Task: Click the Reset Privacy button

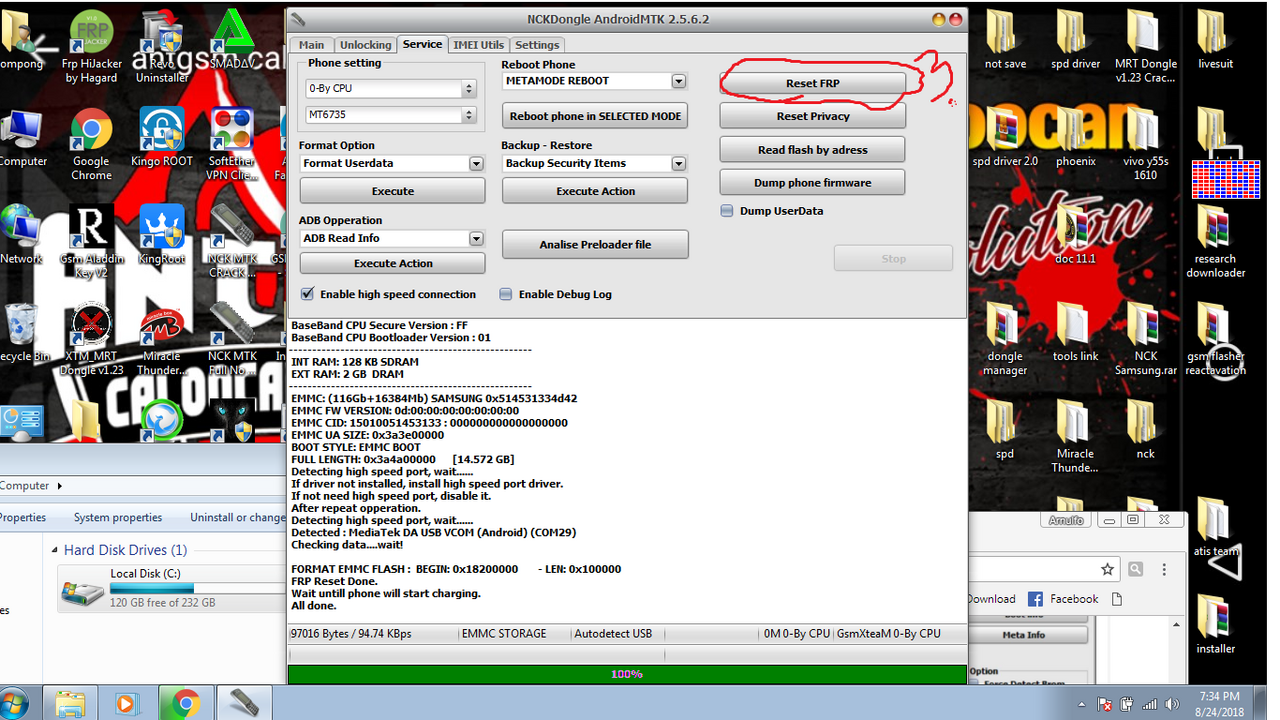Action: click(x=812, y=116)
